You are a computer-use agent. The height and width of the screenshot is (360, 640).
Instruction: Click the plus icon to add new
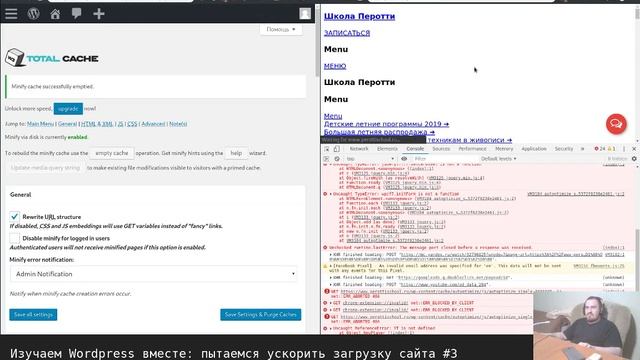[99, 14]
